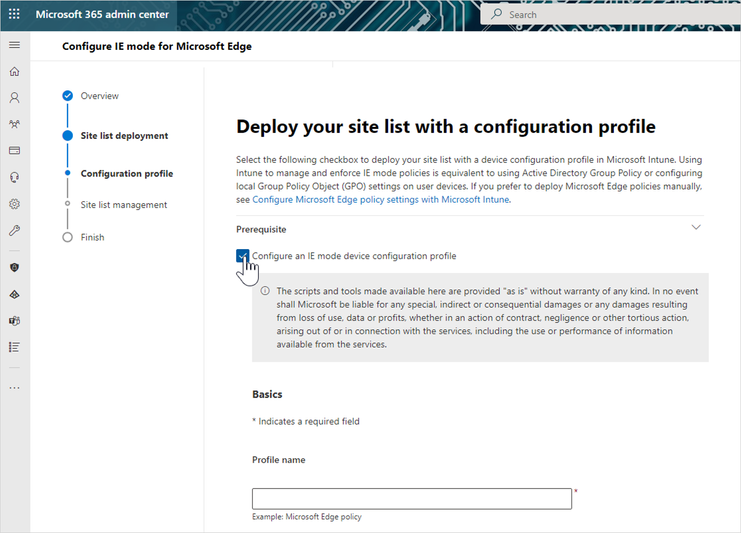The image size is (741, 533).
Task: Show more navigation items ellipsis
Action: pos(15,388)
